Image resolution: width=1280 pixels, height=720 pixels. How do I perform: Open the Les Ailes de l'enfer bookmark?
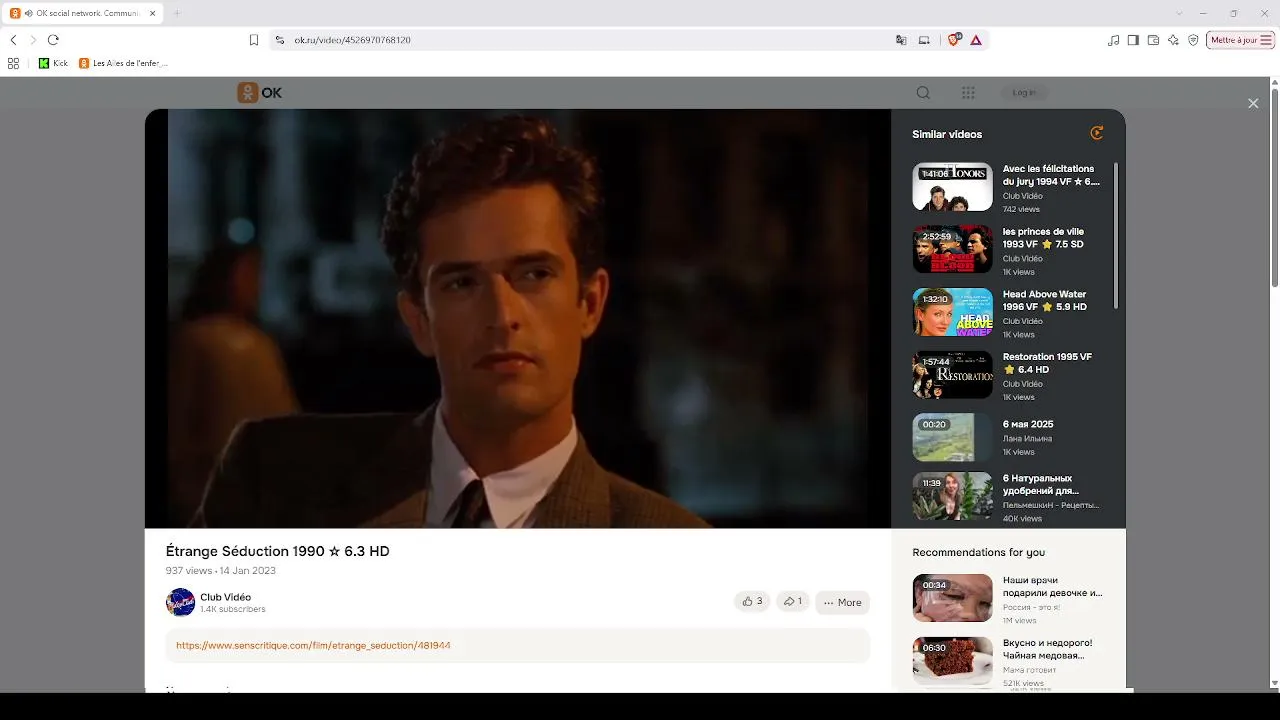coord(123,63)
